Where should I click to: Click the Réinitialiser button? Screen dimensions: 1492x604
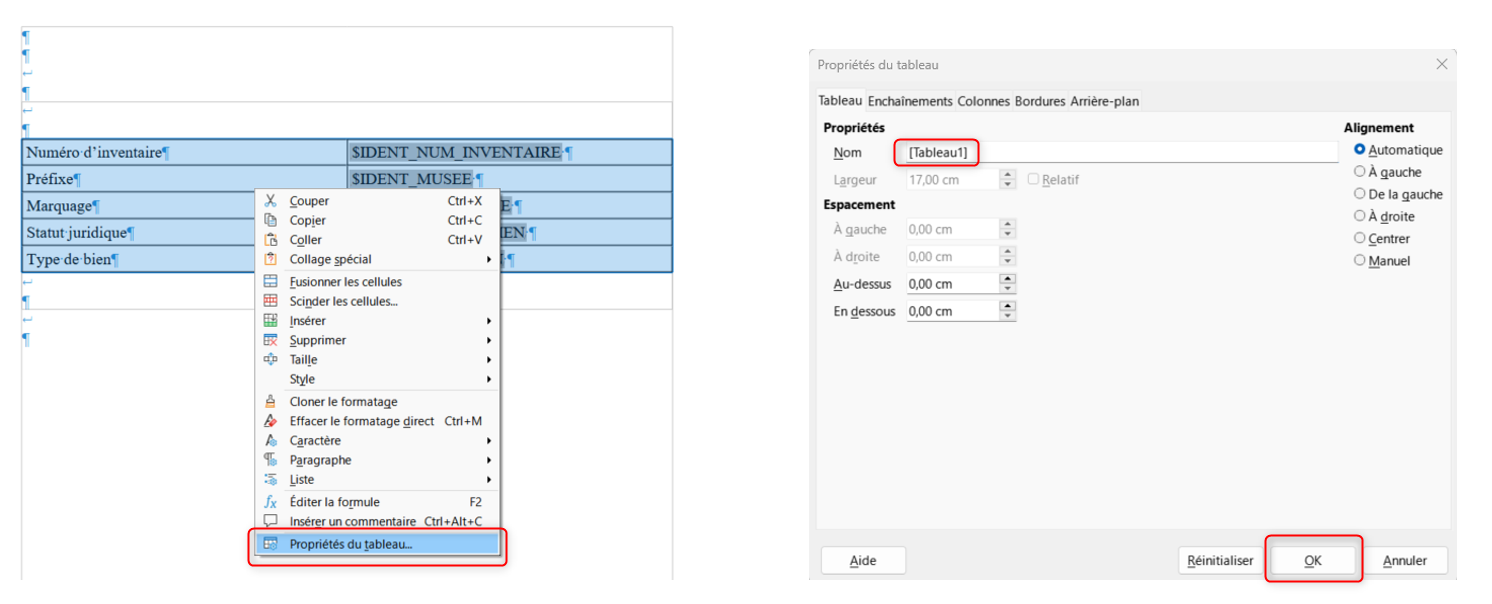[1219, 561]
